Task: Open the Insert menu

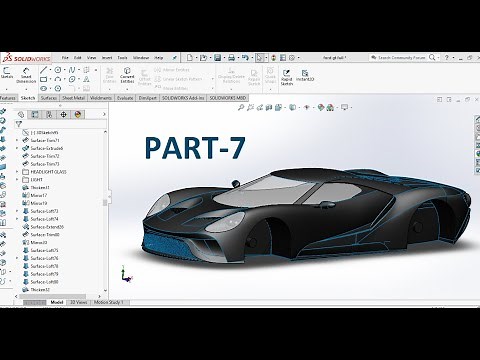Action: click(107, 58)
